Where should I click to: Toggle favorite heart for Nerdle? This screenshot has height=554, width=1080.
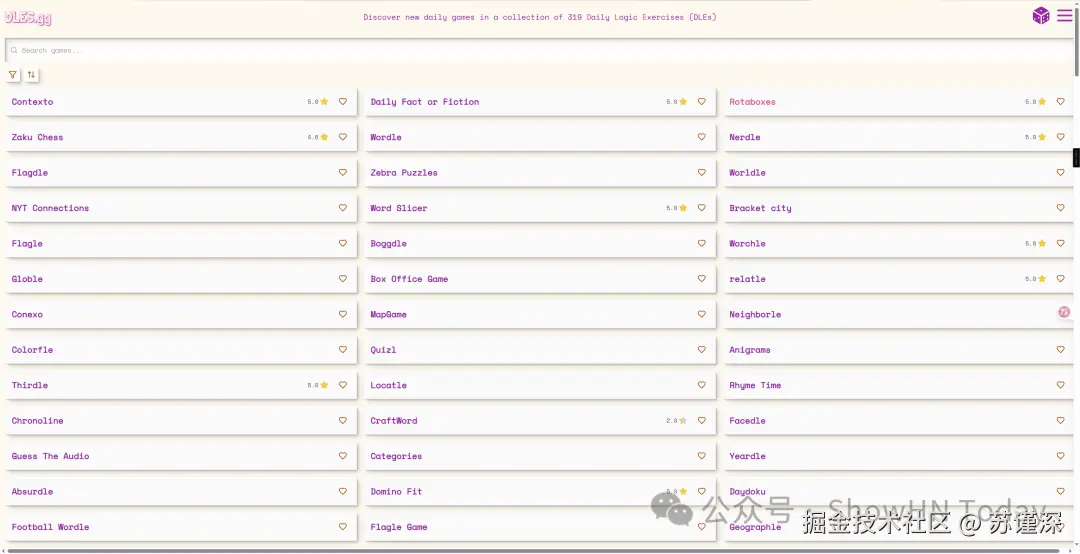click(x=1060, y=137)
